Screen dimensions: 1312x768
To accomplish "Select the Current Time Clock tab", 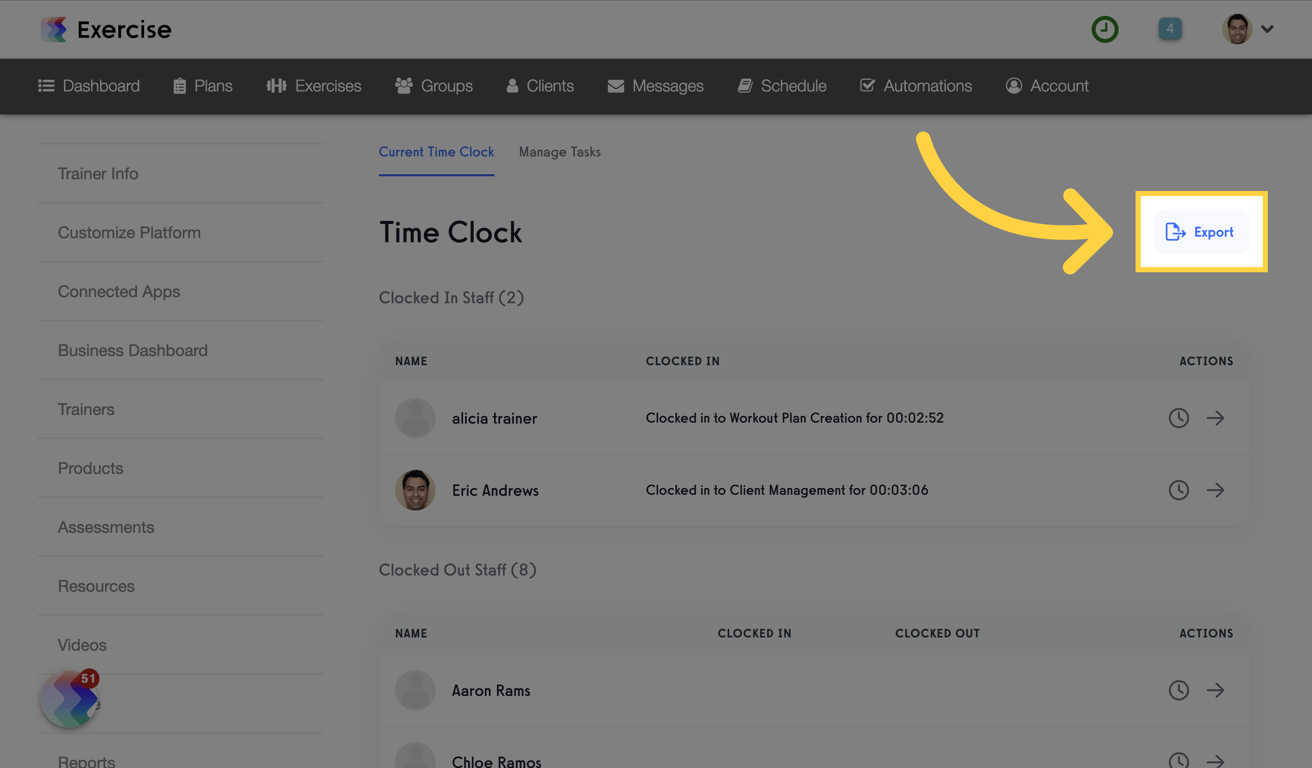I will tap(436, 152).
